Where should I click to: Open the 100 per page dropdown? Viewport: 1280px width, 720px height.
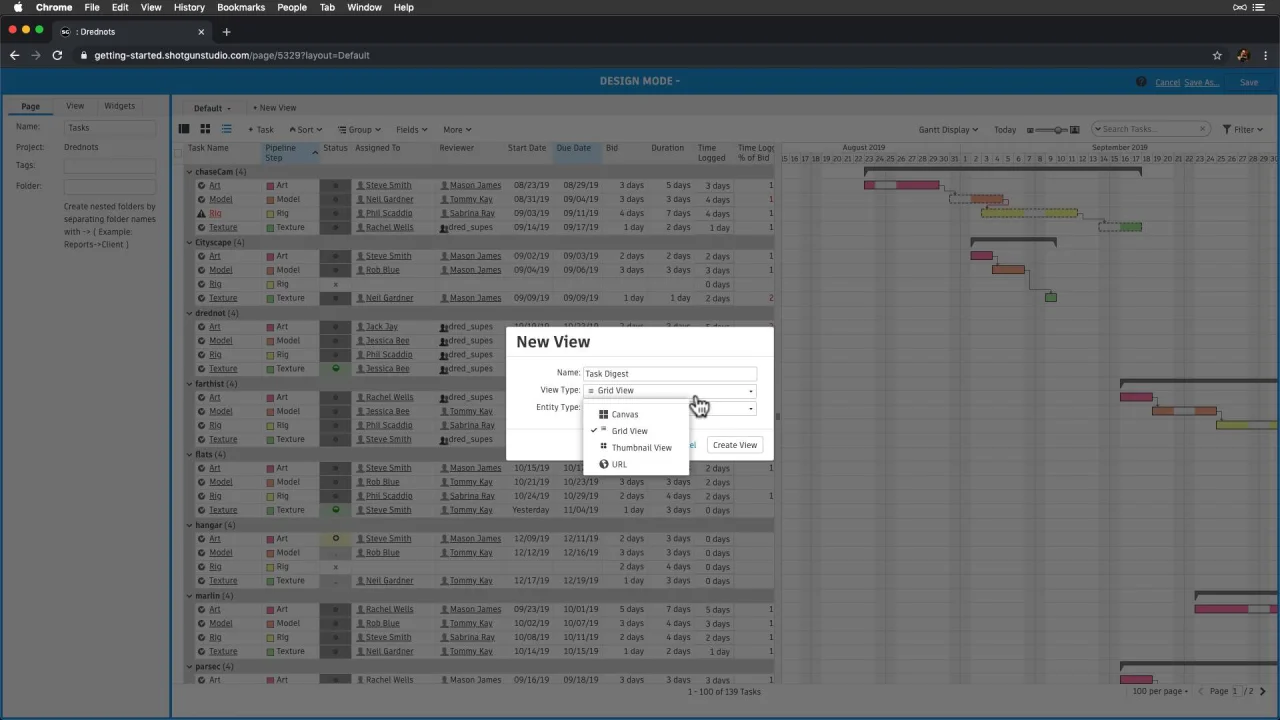[1160, 691]
